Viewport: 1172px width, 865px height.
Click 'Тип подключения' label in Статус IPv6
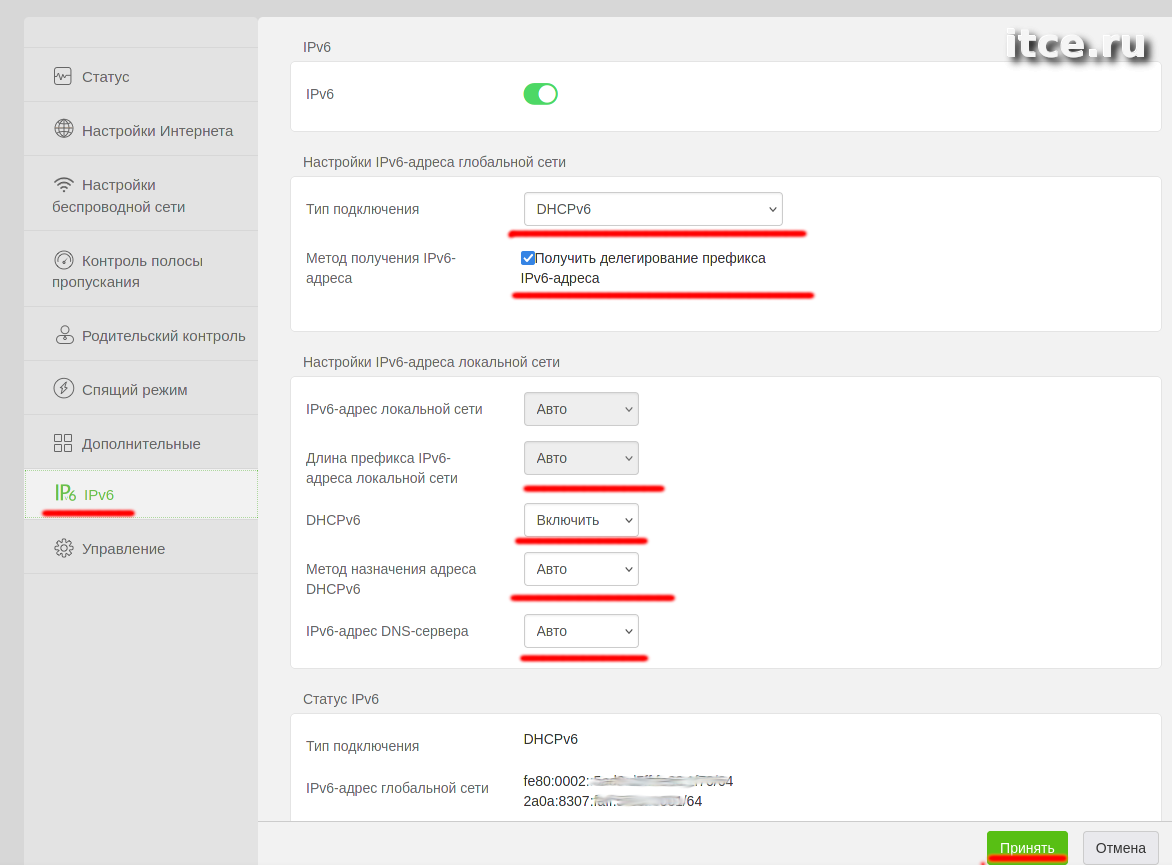pos(363,746)
